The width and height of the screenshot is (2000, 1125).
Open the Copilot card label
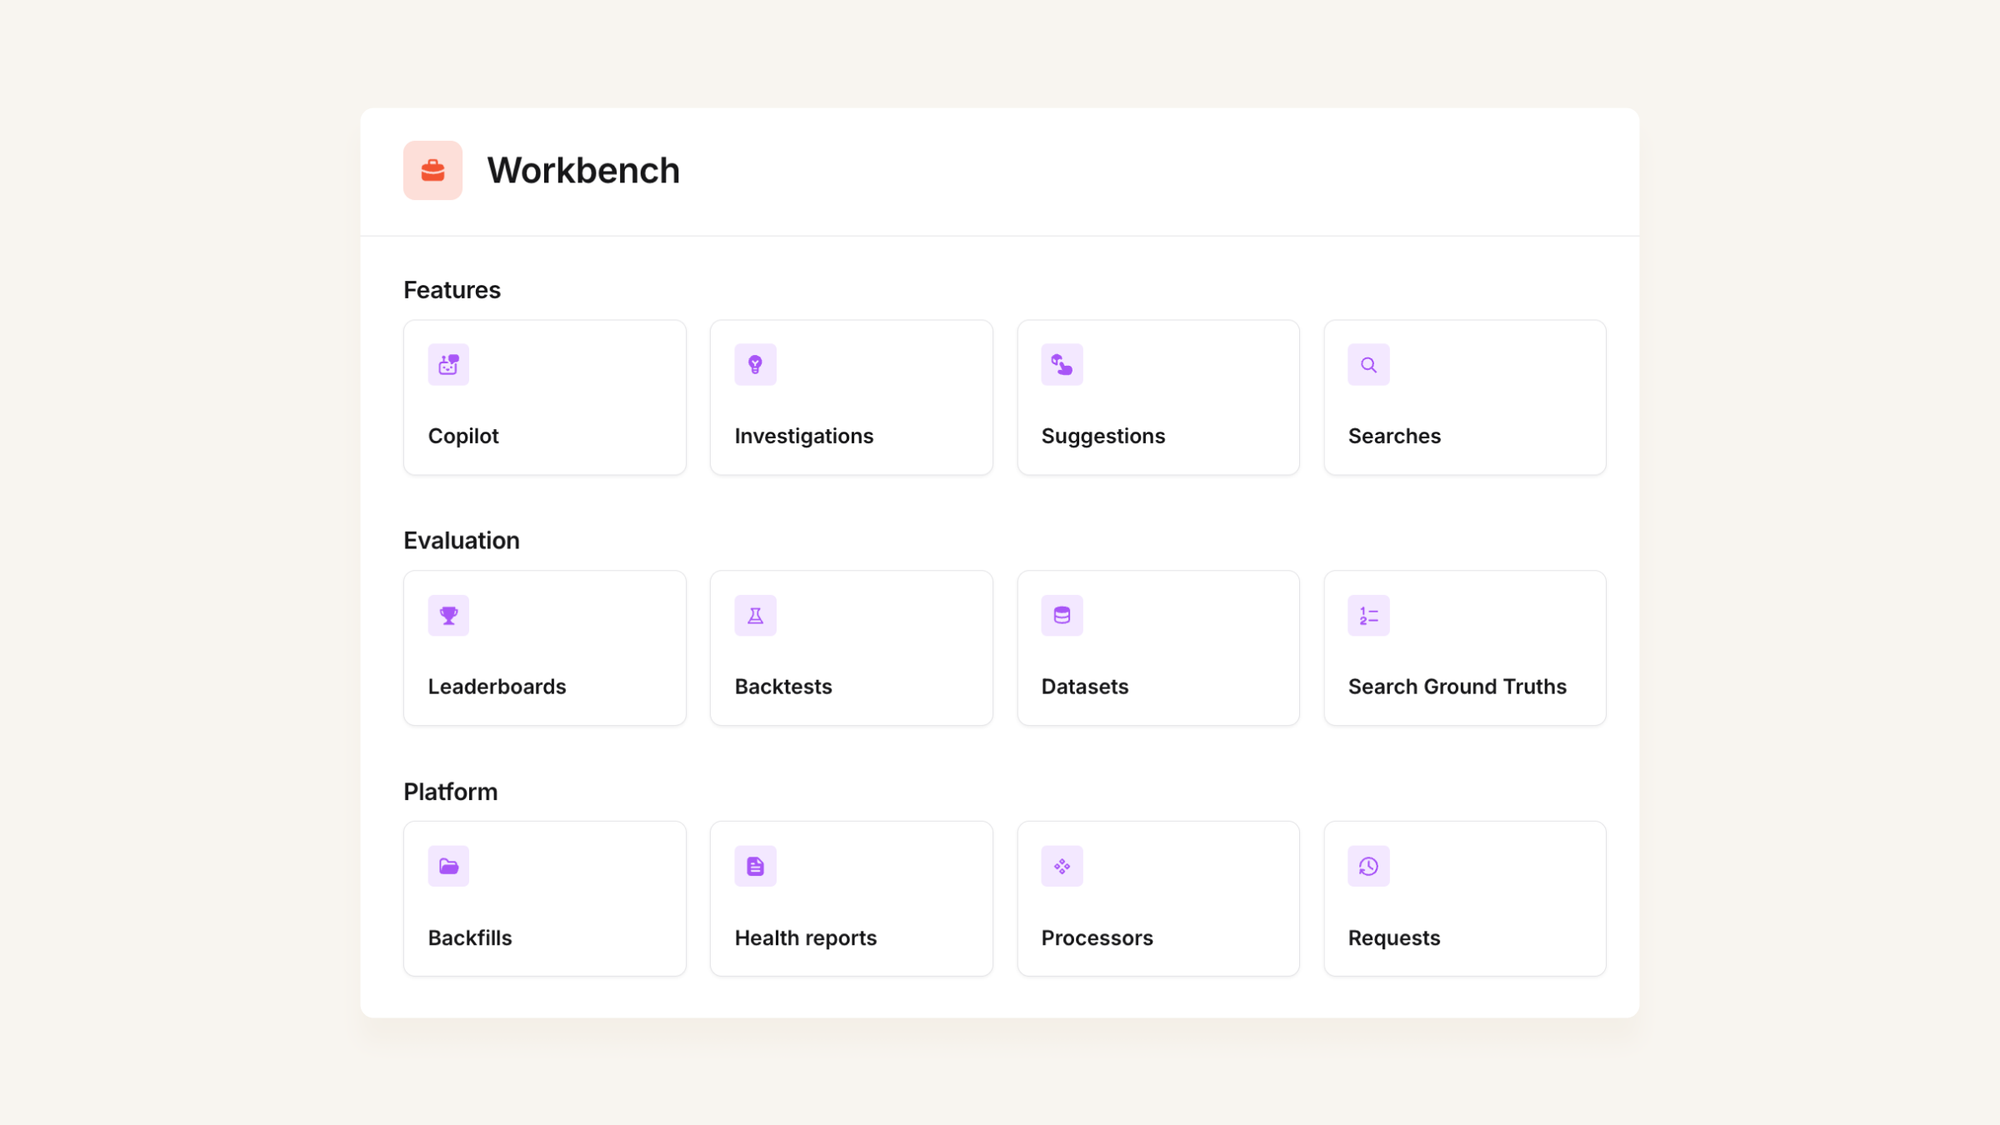[463, 436]
